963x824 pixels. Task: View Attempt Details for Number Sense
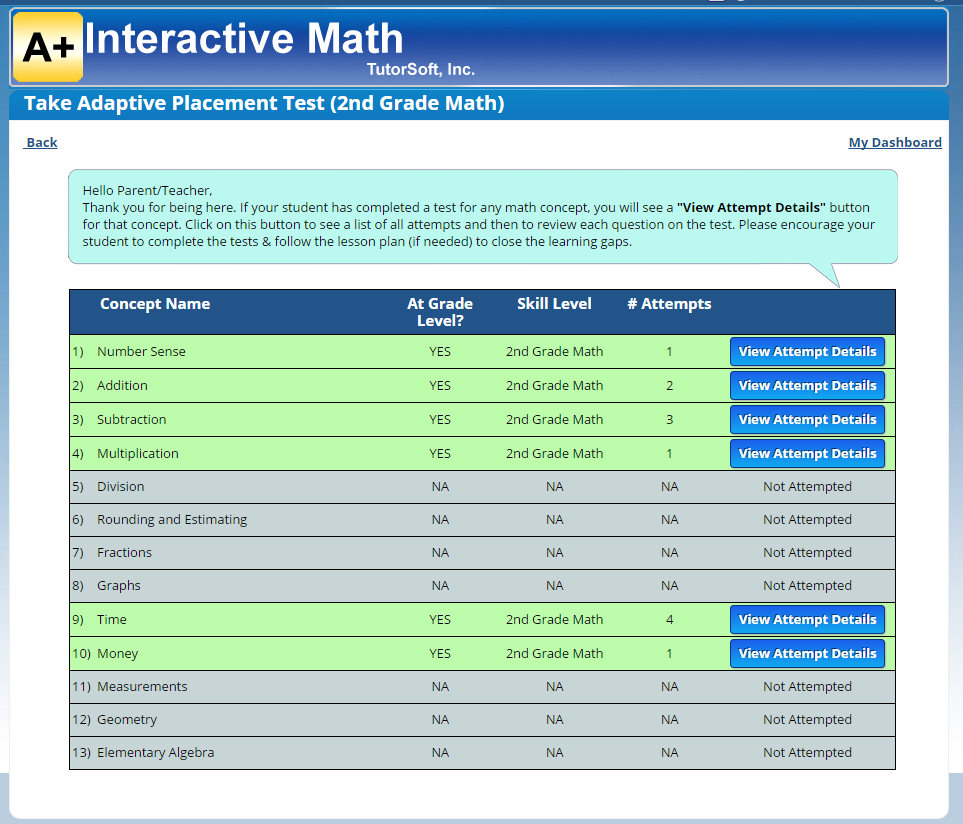point(807,351)
